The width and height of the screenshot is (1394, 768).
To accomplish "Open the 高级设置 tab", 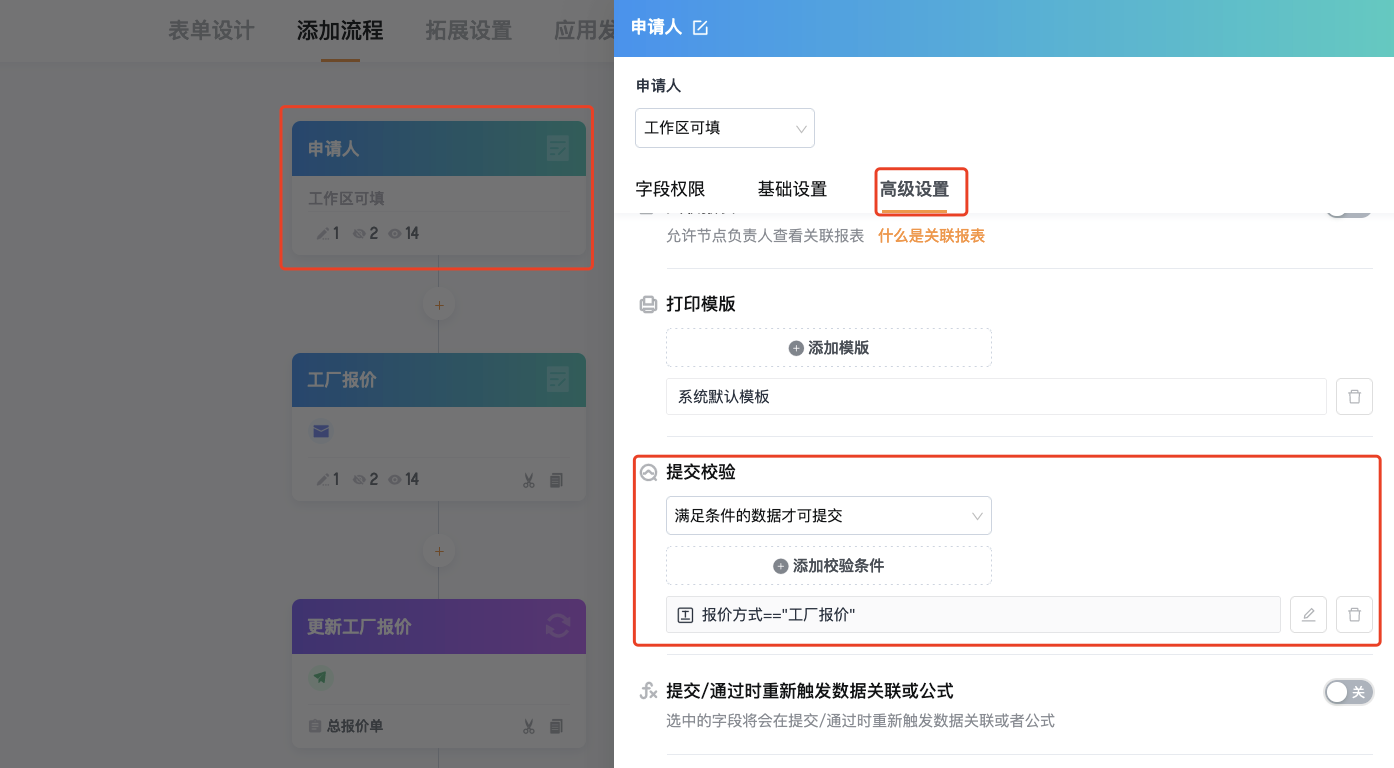I will pyautogui.click(x=914, y=189).
